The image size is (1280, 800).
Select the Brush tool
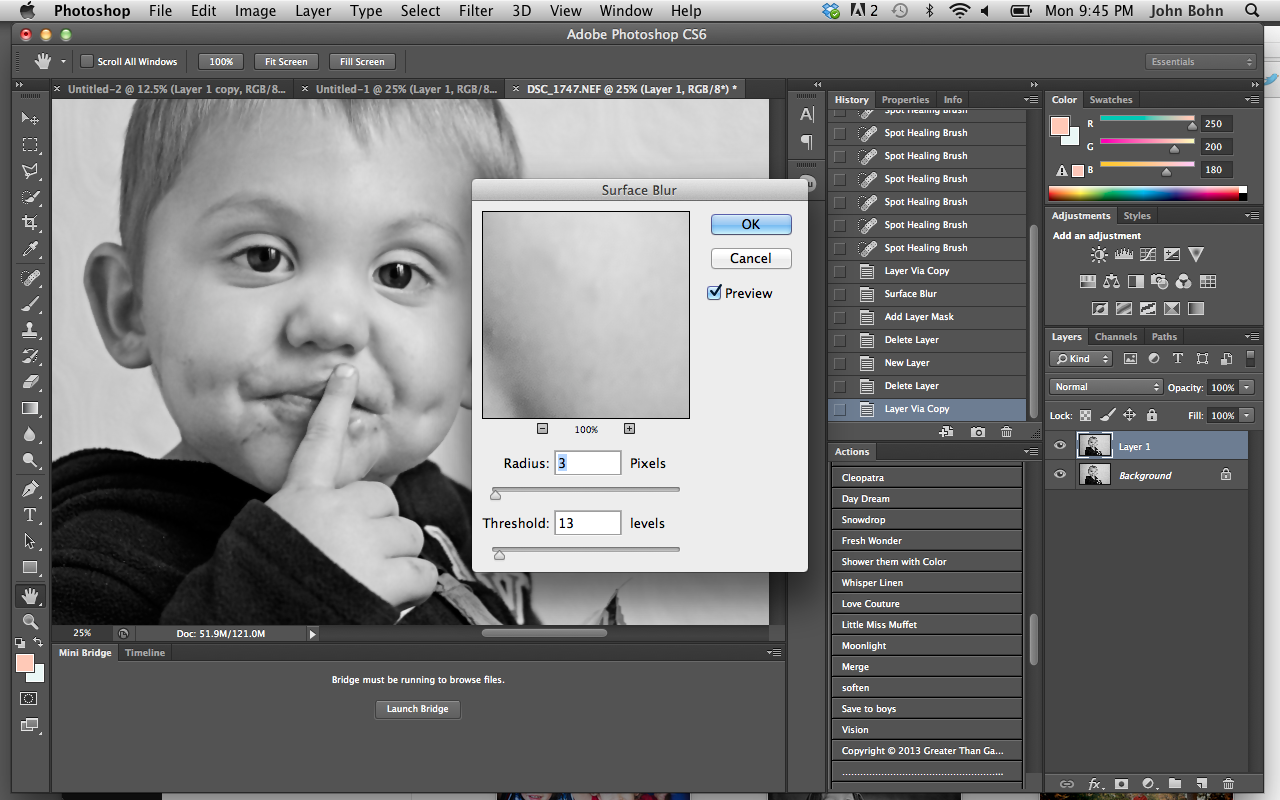(30, 304)
